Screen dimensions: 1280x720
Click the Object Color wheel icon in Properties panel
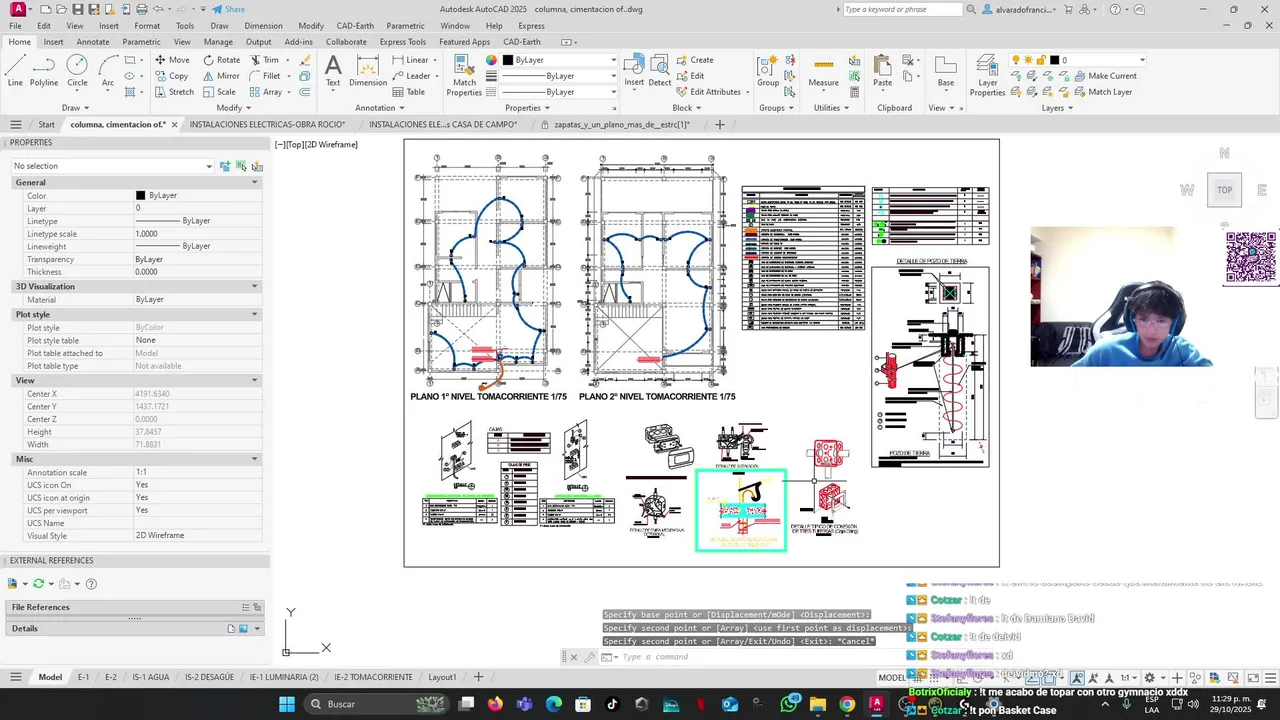(x=491, y=60)
